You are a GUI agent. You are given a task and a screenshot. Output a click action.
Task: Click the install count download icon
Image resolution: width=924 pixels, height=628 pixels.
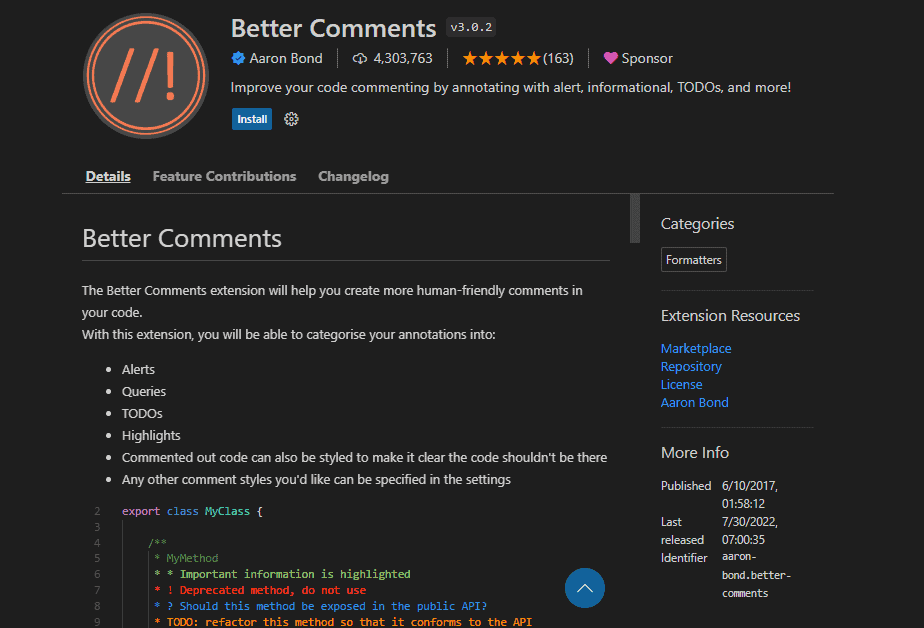pyautogui.click(x=359, y=58)
